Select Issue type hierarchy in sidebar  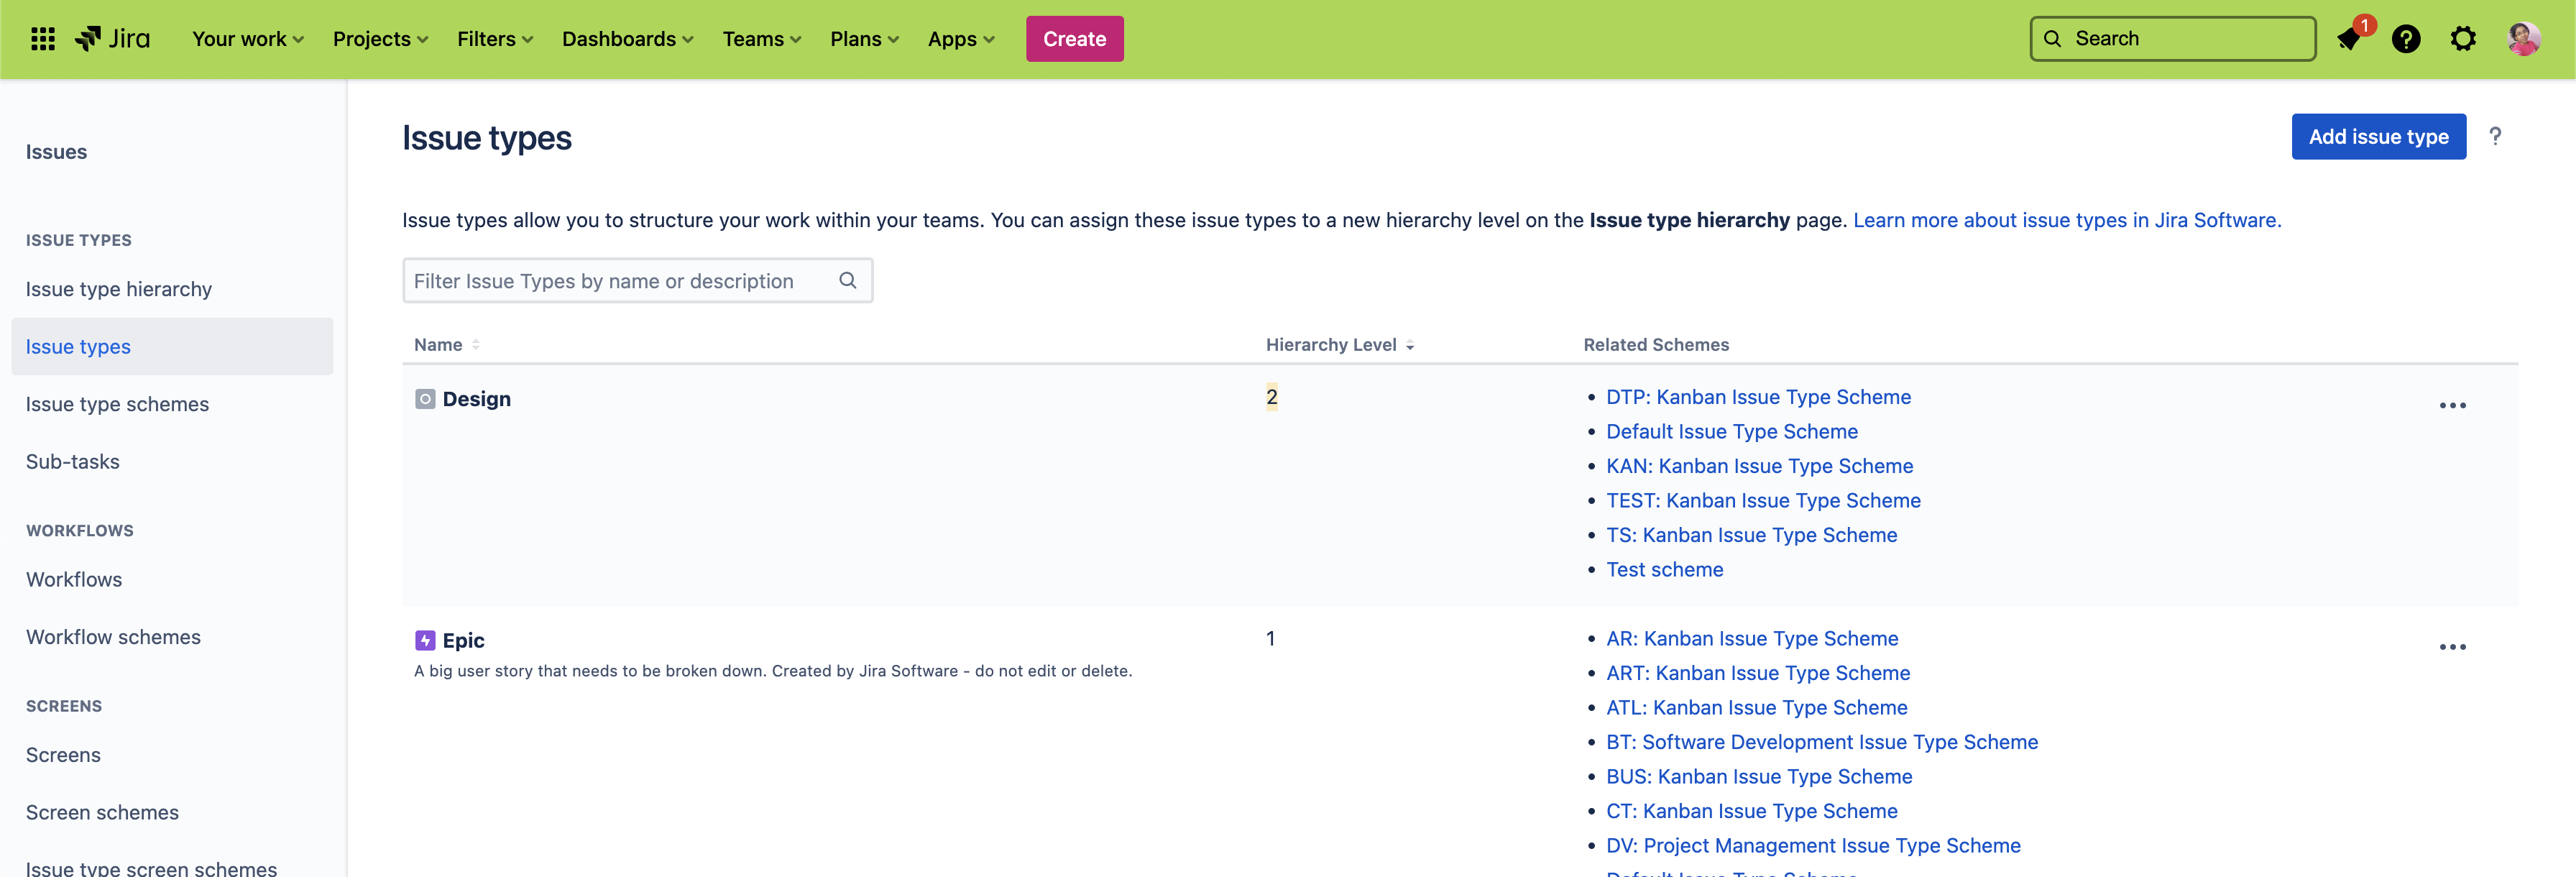point(118,289)
